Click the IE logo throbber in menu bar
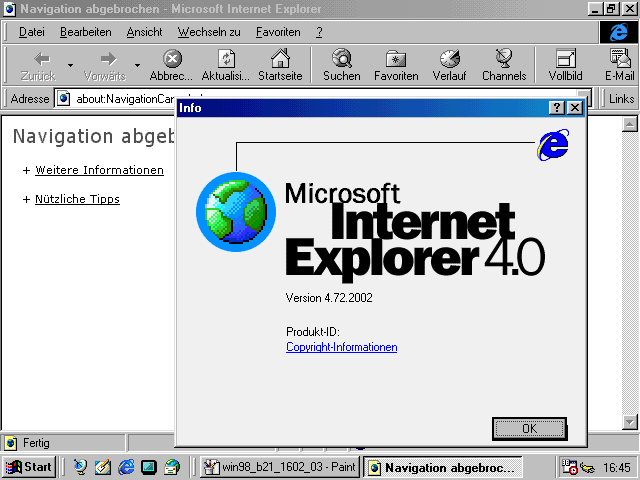 coord(619,32)
